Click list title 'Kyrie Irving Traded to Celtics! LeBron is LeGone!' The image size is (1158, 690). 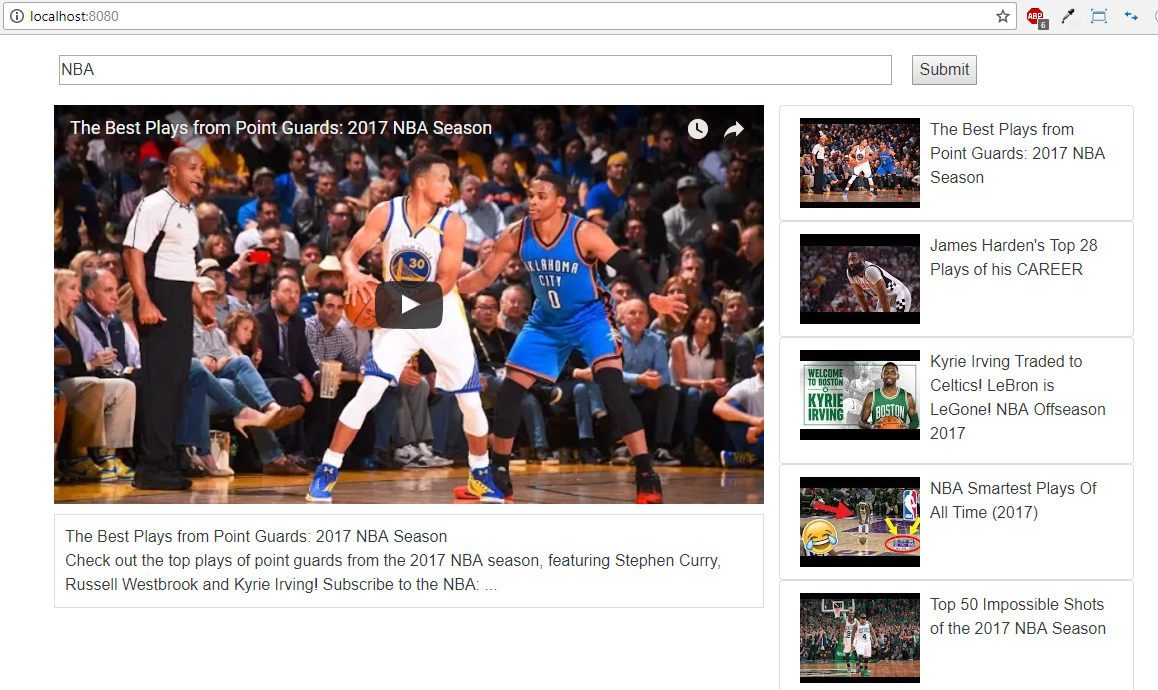tap(1017, 397)
